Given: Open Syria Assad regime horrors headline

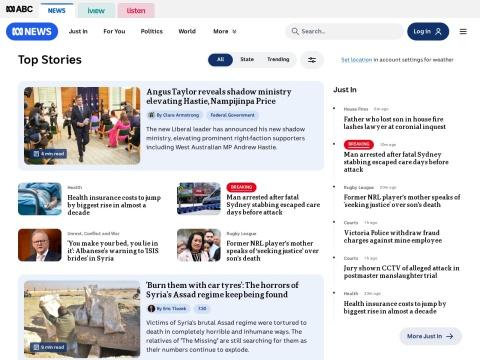Looking at the screenshot, I should coord(222,290).
